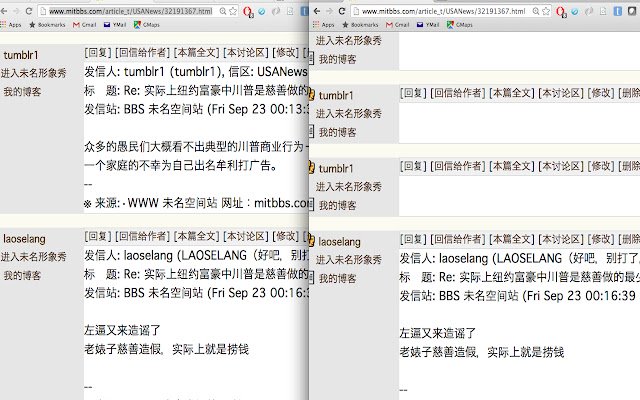Click 回信给作者 on laoselang post in left window
640x400 pixels.
[142, 236]
